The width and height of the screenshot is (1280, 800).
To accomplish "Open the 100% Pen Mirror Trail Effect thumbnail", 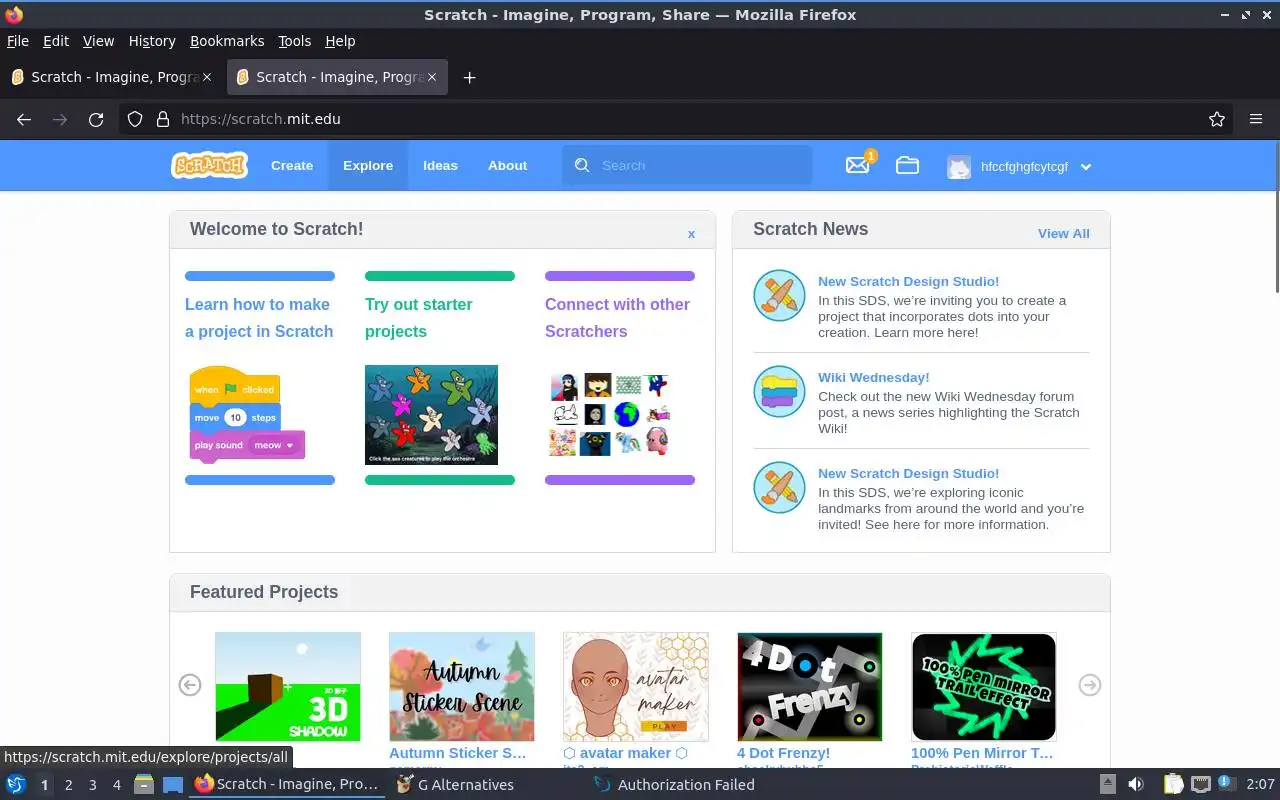I will pos(984,686).
